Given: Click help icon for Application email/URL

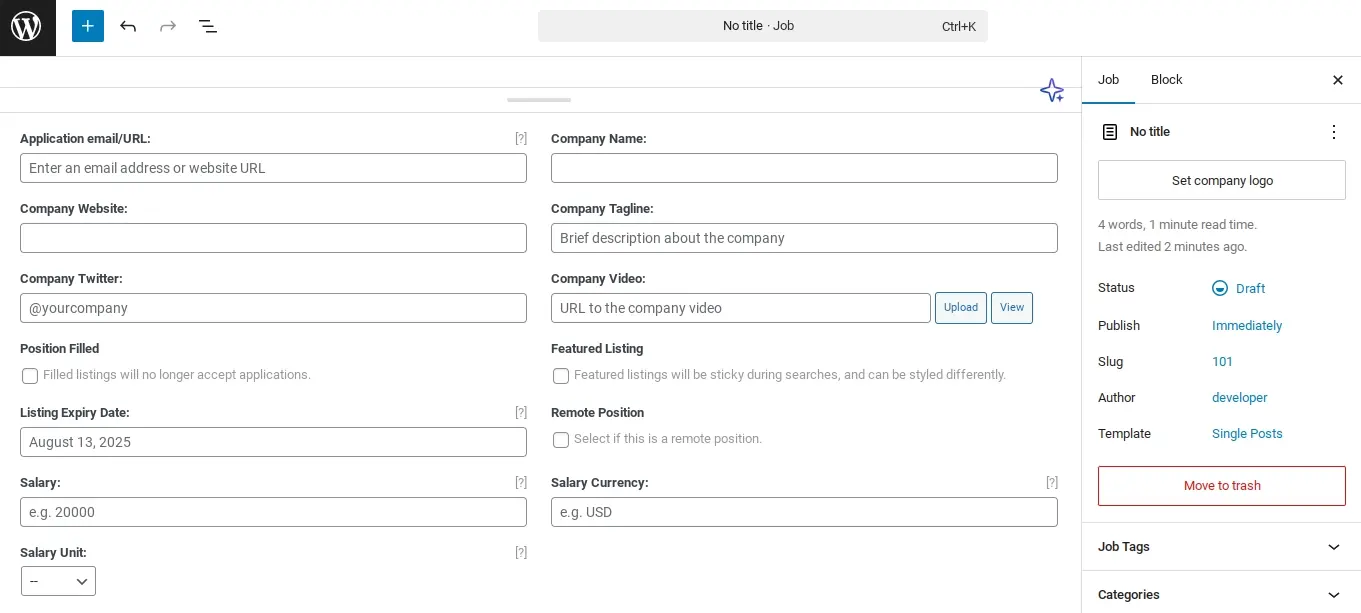Looking at the screenshot, I should 521,139.
